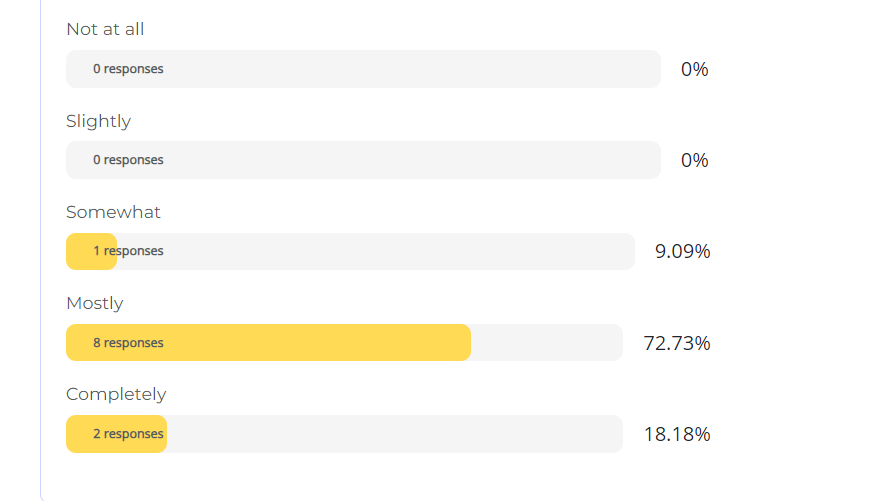Click '0 responses' in the Not at all bar

coord(128,69)
